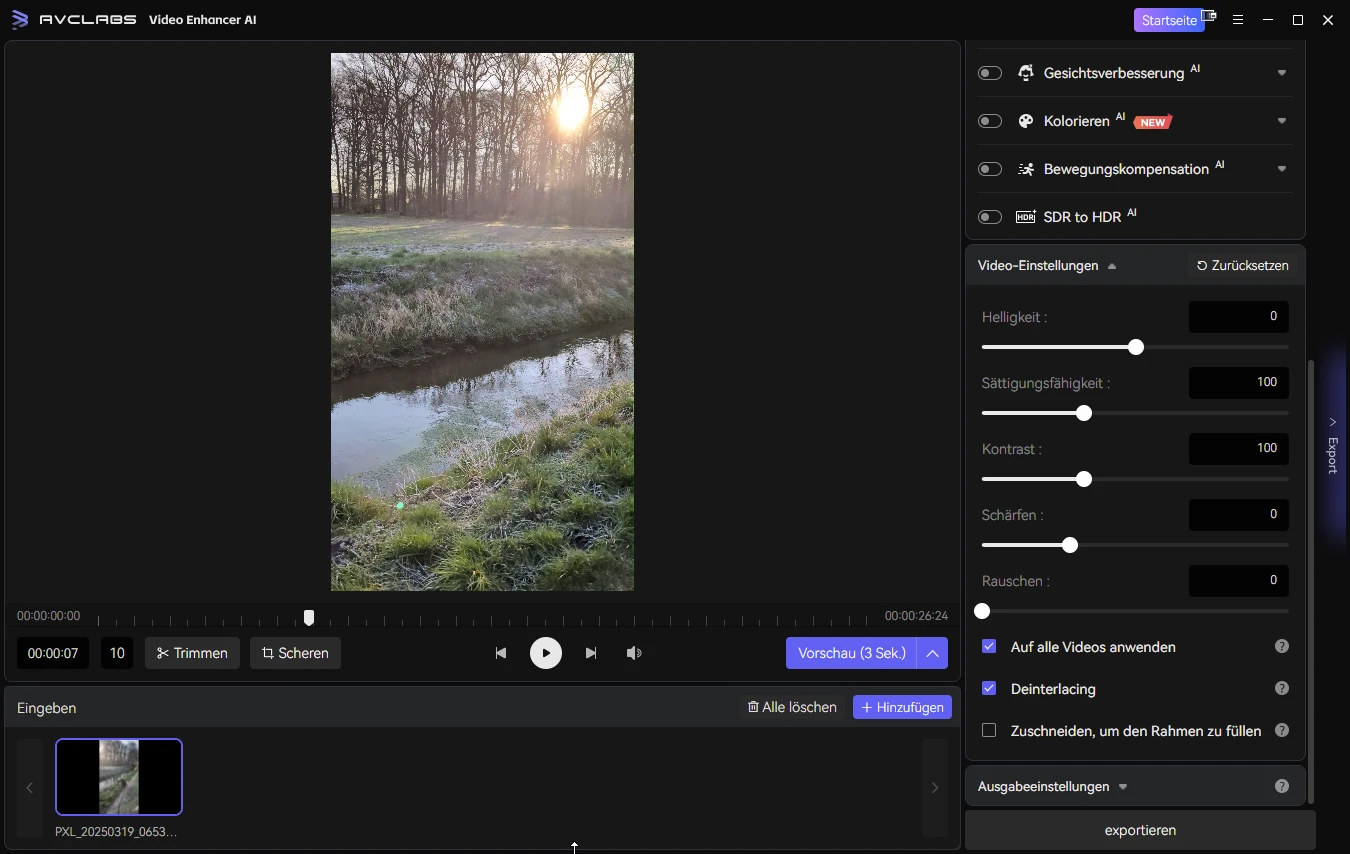Click the mini-window icon in title bar
Viewport: 1350px width, 854px height.
pos(1209,17)
